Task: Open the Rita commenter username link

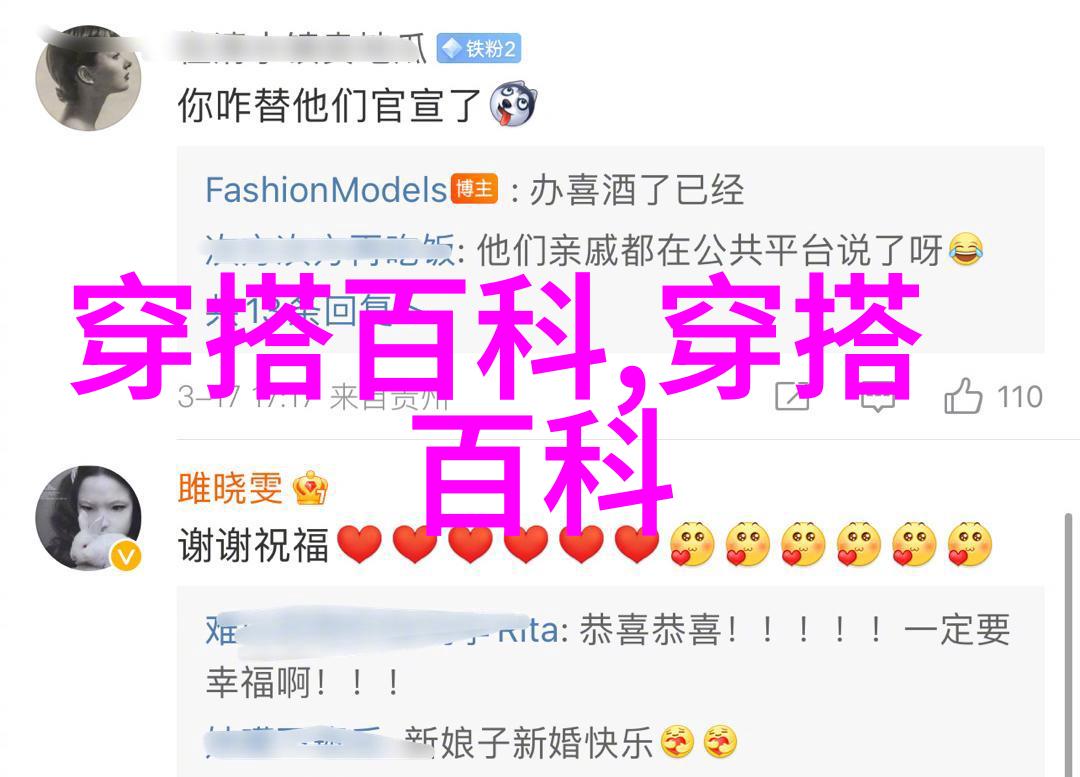Action: tap(382, 631)
